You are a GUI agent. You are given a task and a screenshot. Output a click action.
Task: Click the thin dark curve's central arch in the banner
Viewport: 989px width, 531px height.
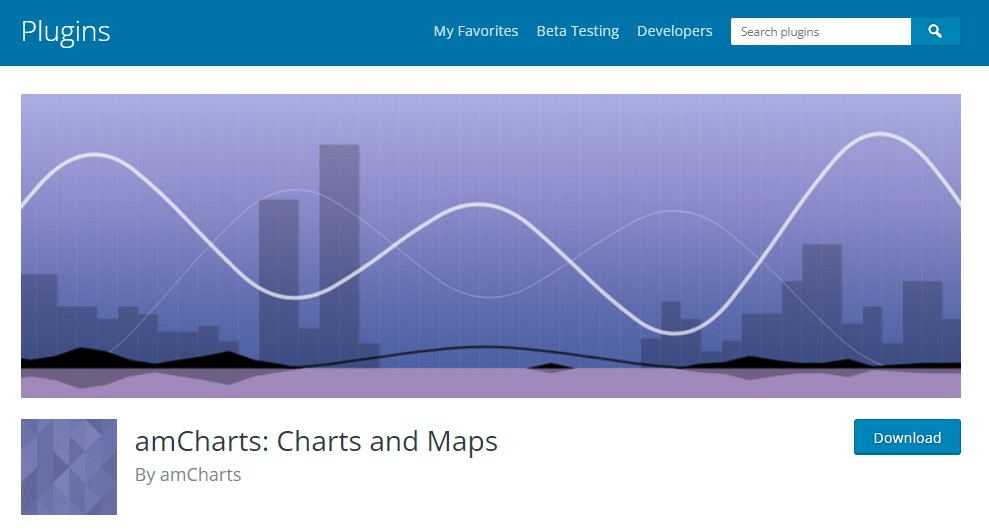click(483, 347)
